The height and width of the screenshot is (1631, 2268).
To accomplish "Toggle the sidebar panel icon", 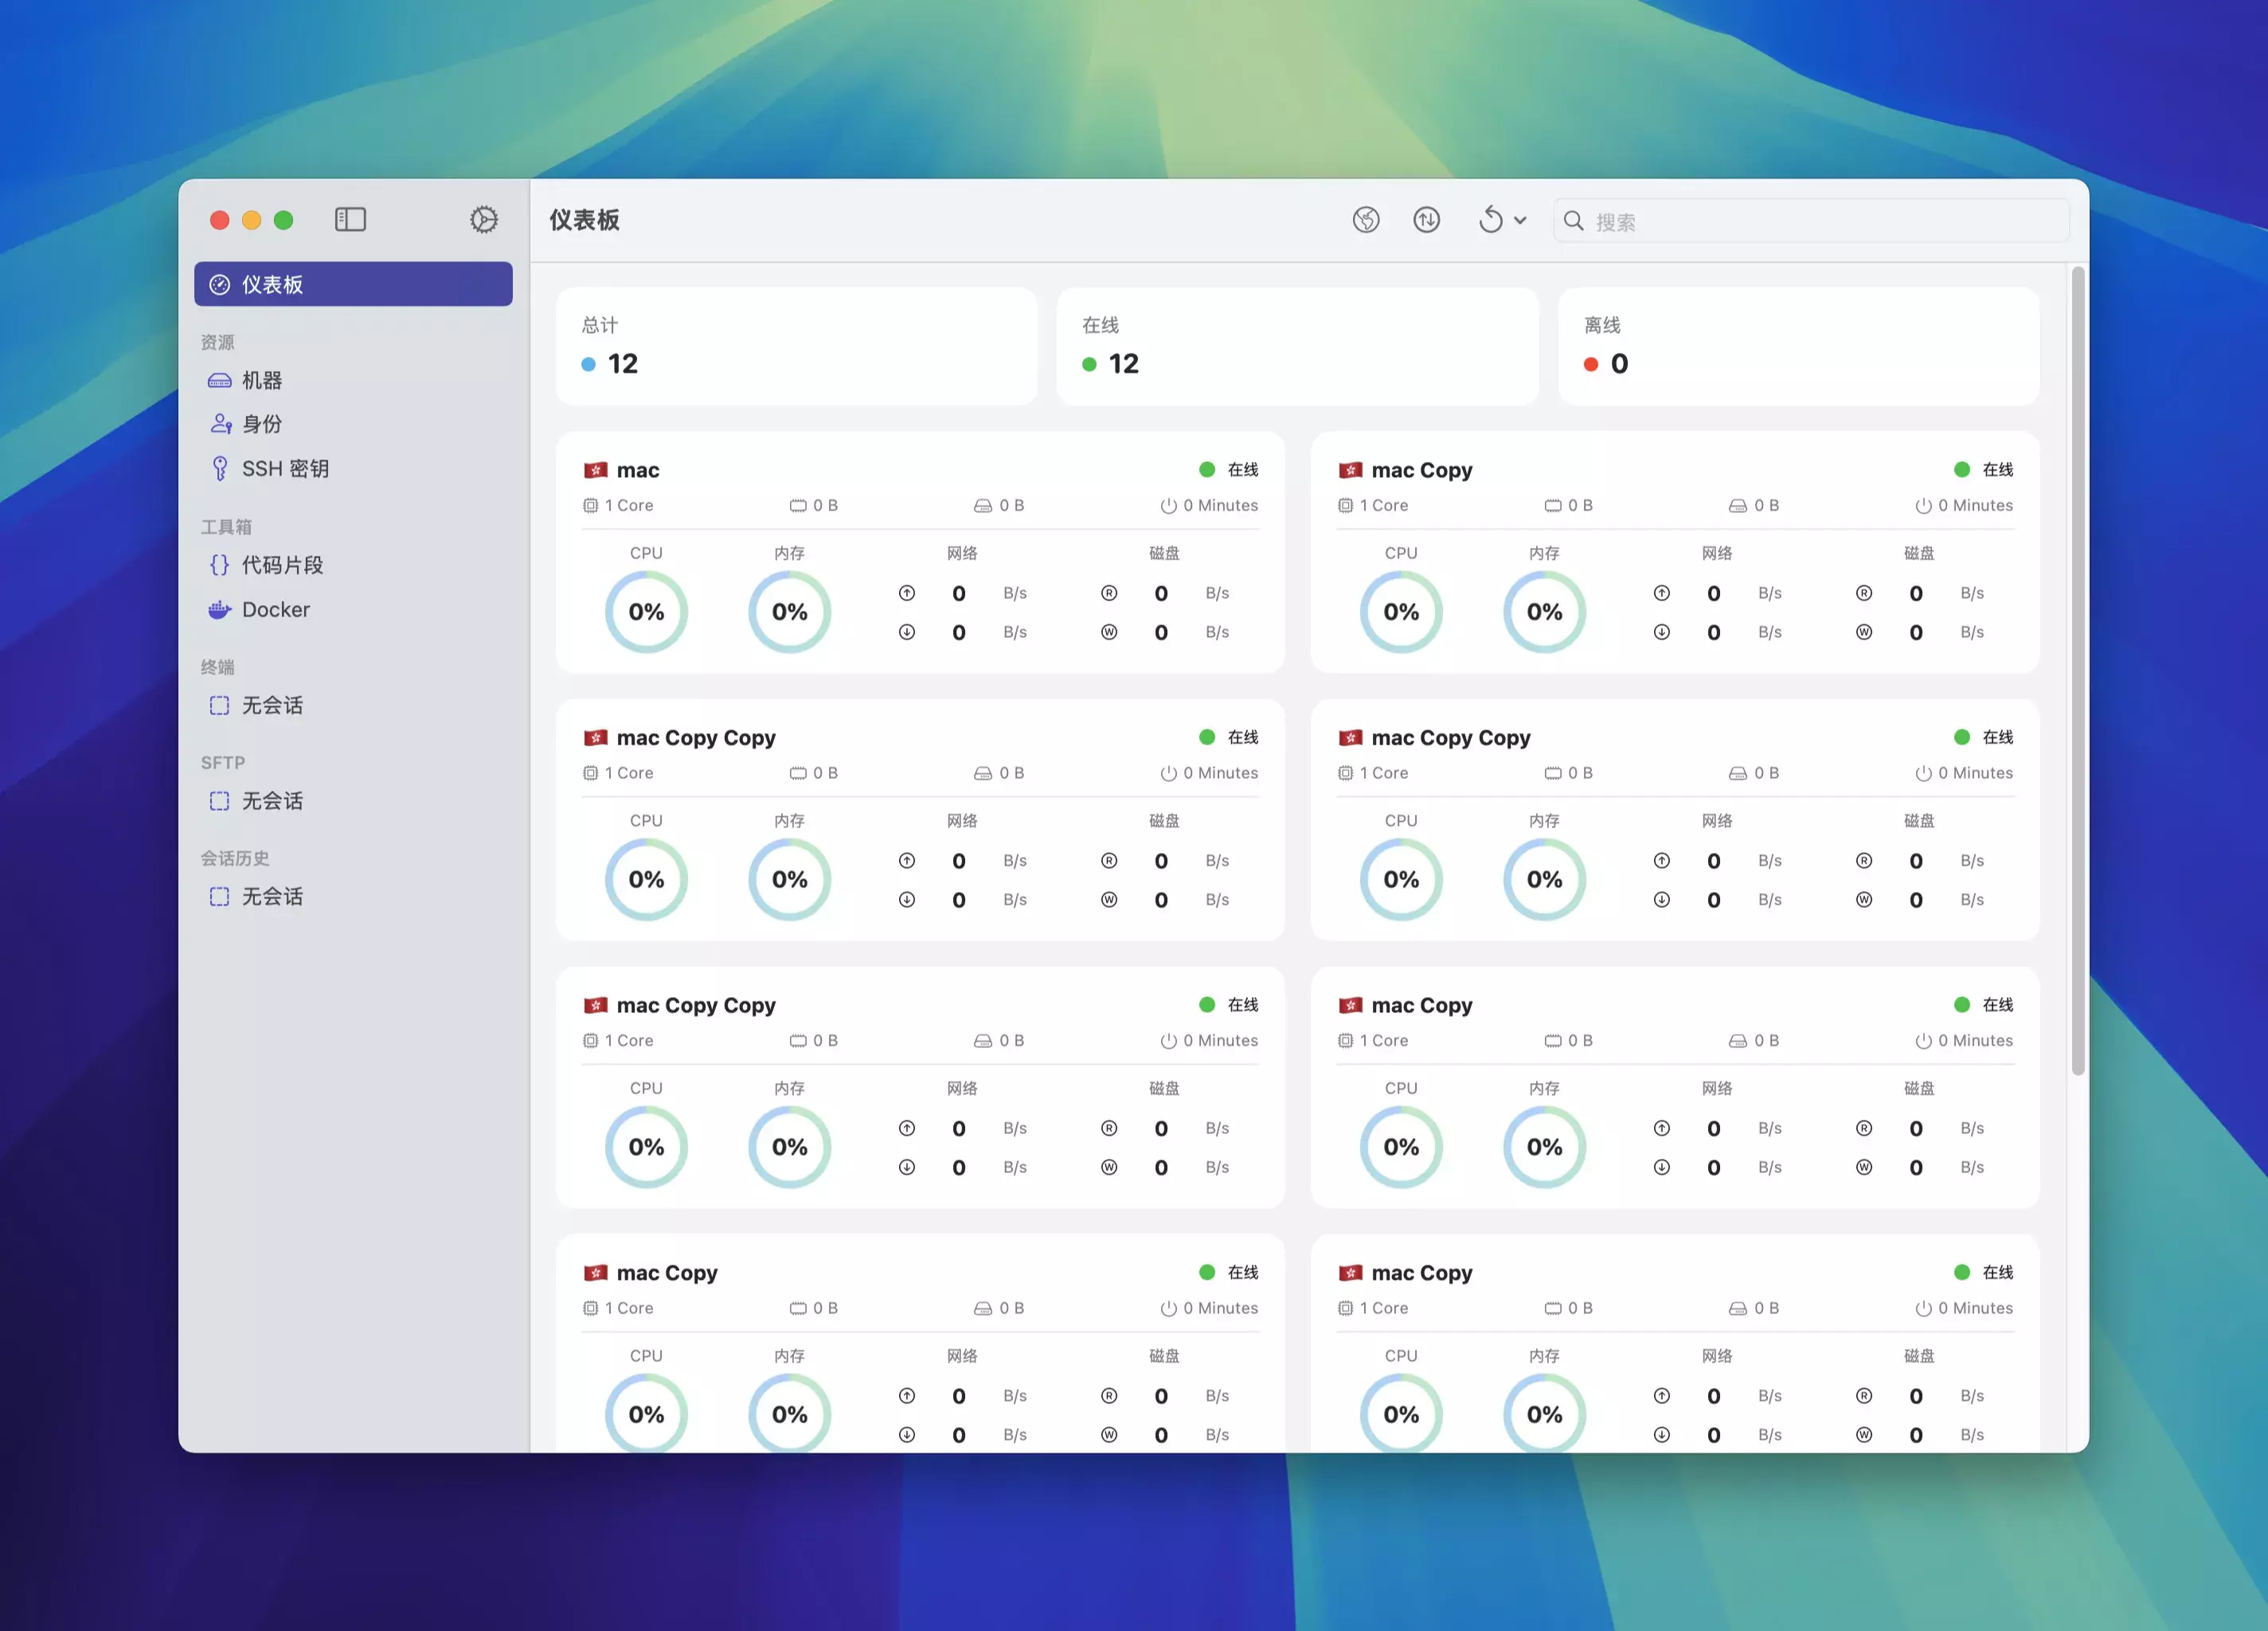I will (x=350, y=220).
